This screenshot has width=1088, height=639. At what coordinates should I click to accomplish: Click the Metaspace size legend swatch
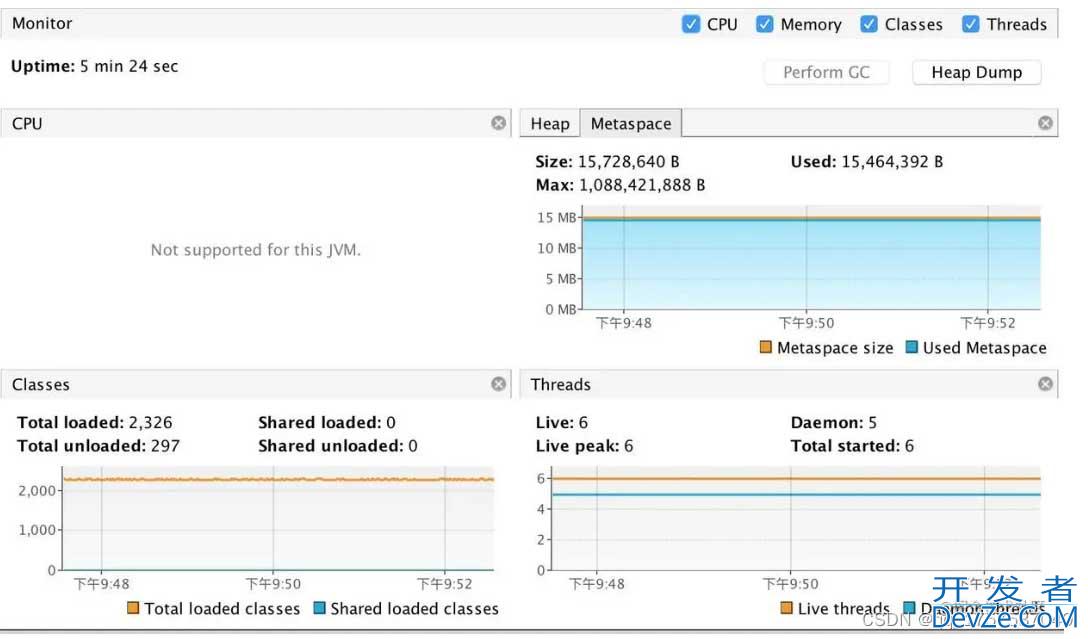[x=765, y=347]
